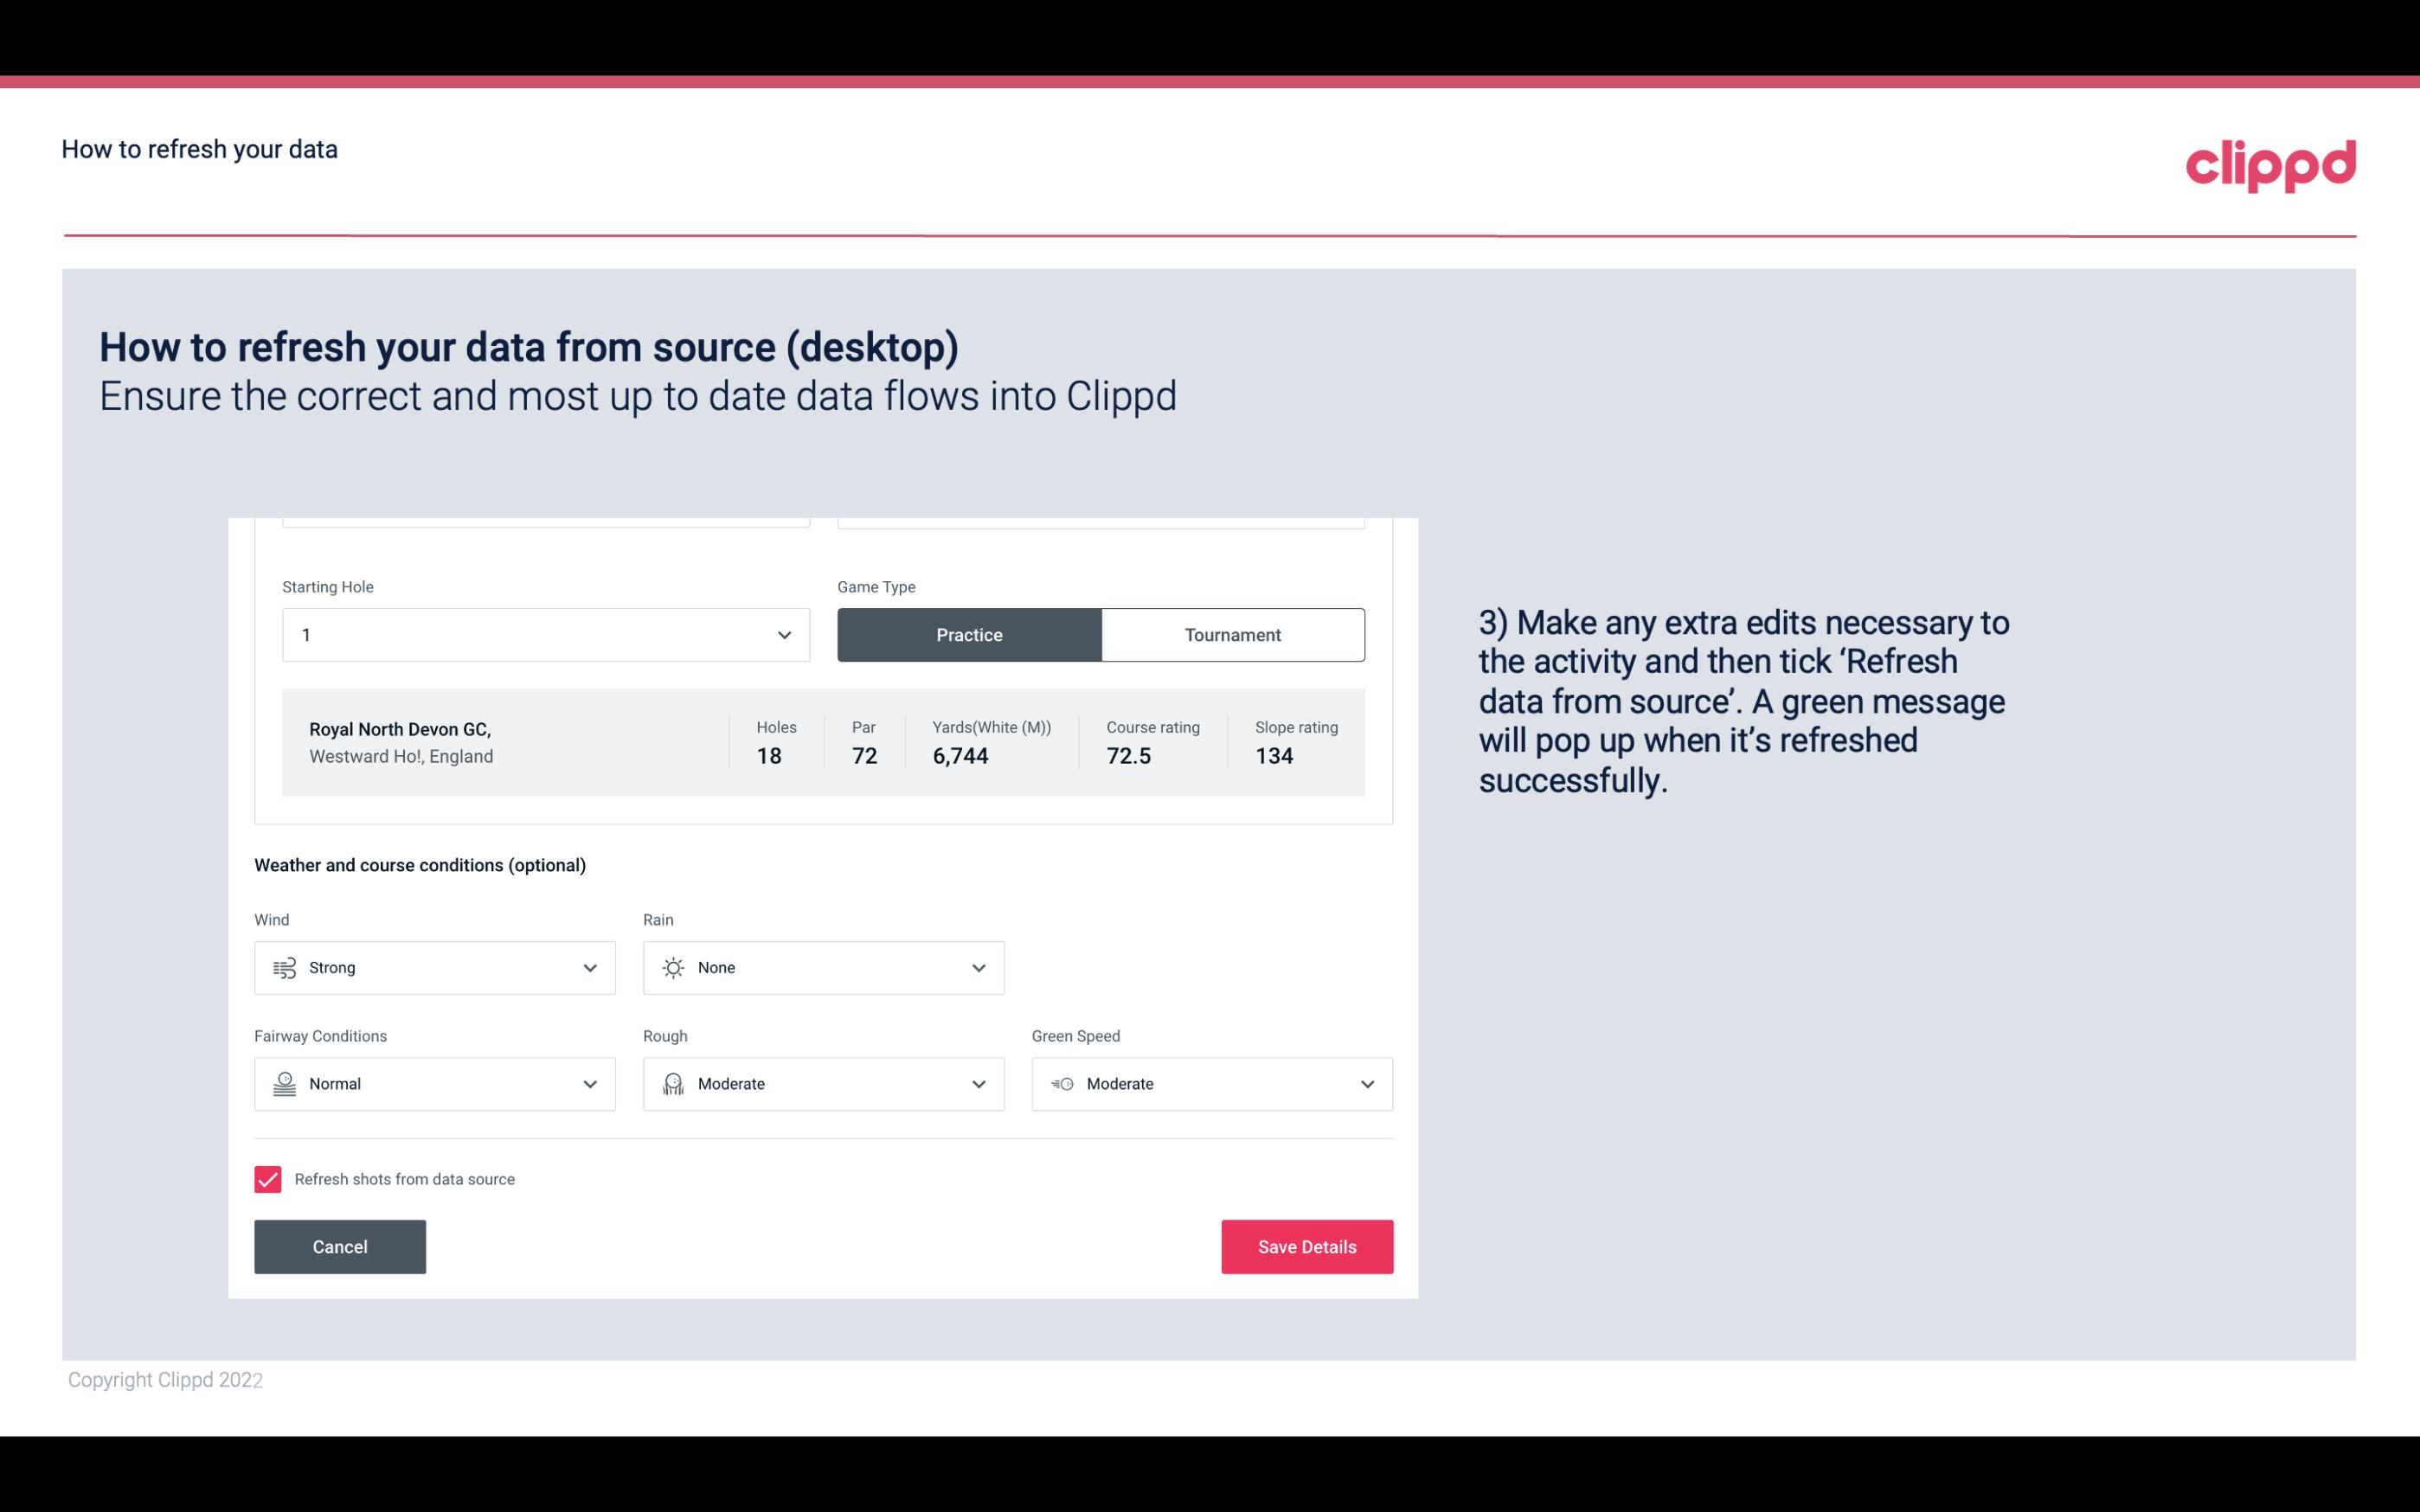Click the Tournament game type icon
This screenshot has width=2420, height=1512.
[x=1232, y=634]
